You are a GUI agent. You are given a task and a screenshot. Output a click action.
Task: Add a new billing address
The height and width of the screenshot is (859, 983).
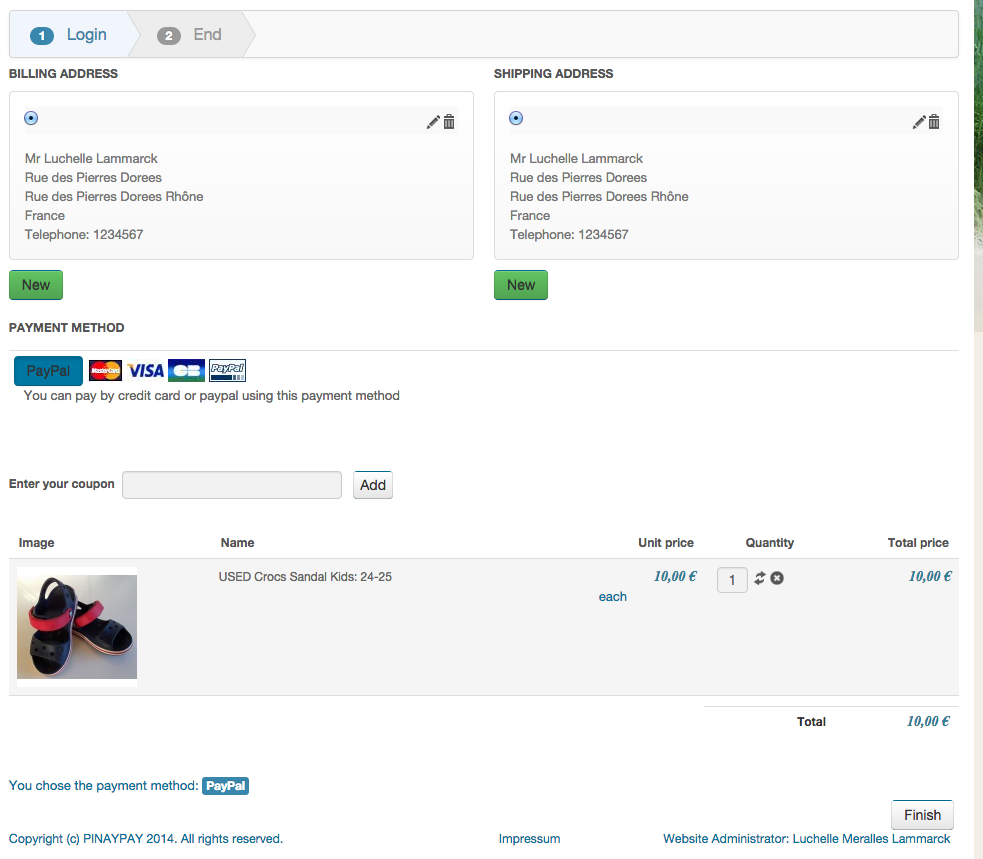(x=36, y=285)
